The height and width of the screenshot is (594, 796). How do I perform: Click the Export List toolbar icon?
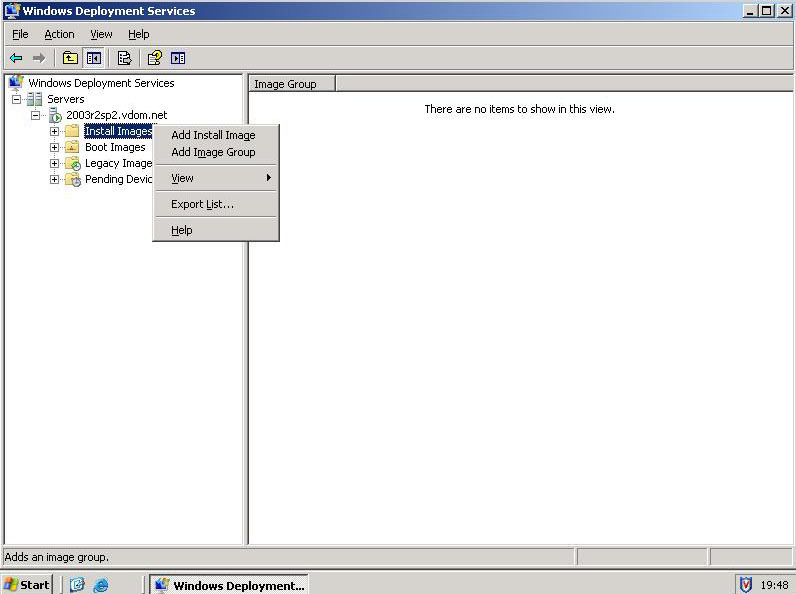[x=124, y=58]
